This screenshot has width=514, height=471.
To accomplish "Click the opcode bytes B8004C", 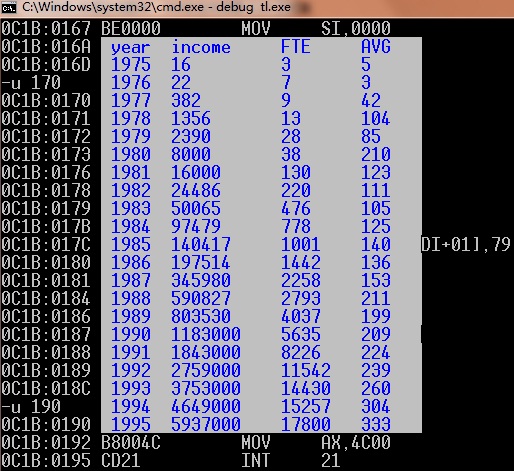I will coord(131,442).
